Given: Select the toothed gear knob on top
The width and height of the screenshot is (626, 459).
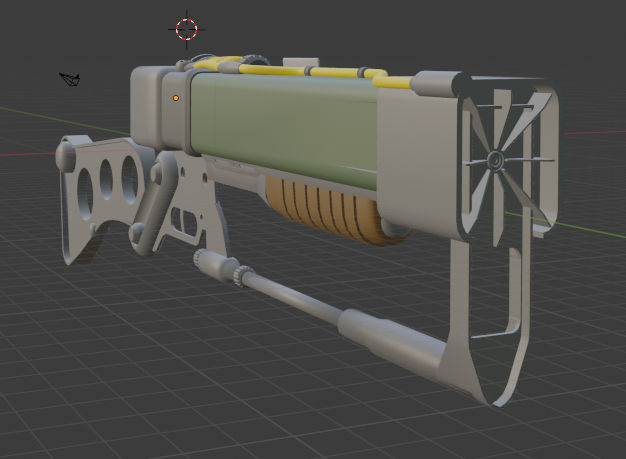Looking at the screenshot, I should (257, 59).
